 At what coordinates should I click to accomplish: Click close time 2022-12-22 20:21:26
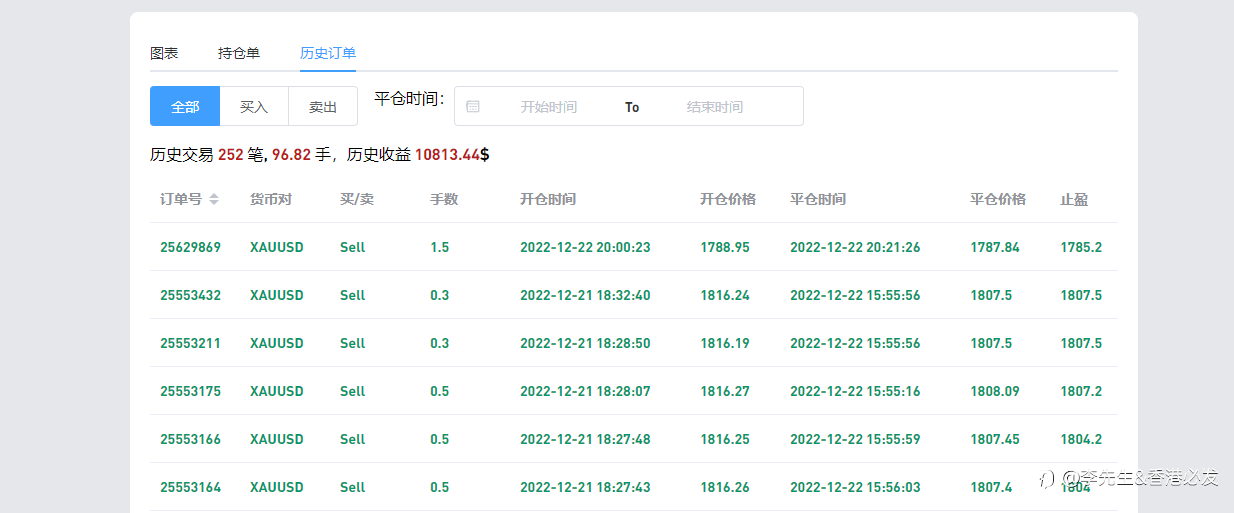coord(855,247)
